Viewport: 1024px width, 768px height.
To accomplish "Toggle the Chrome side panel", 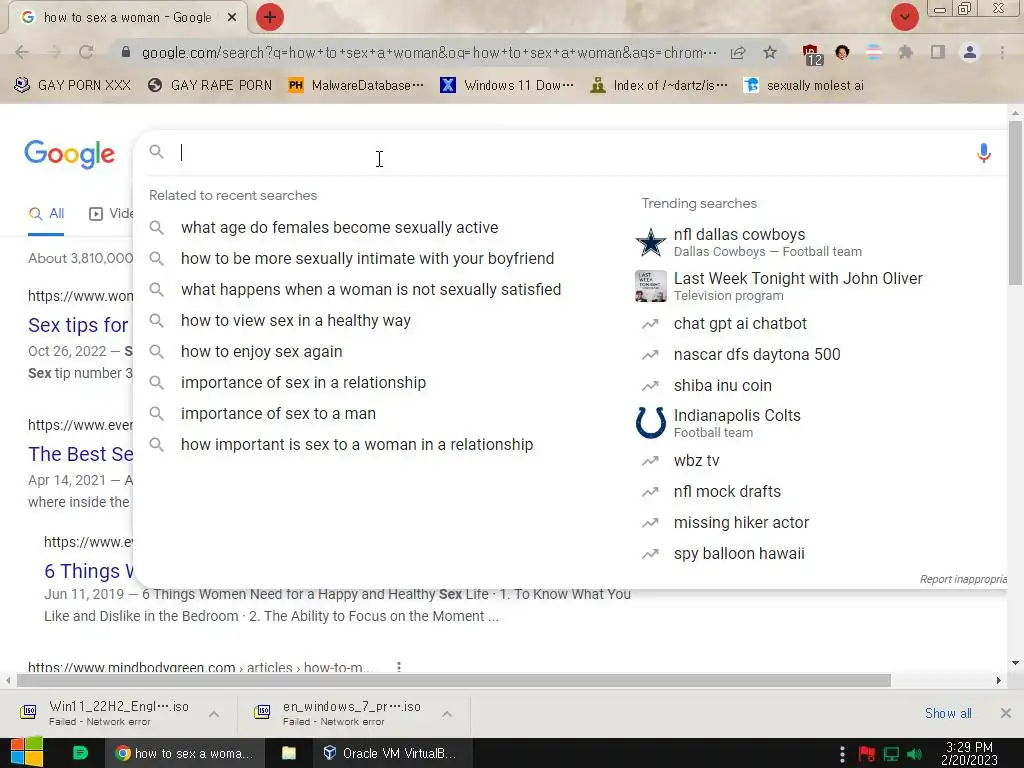I will click(x=938, y=52).
